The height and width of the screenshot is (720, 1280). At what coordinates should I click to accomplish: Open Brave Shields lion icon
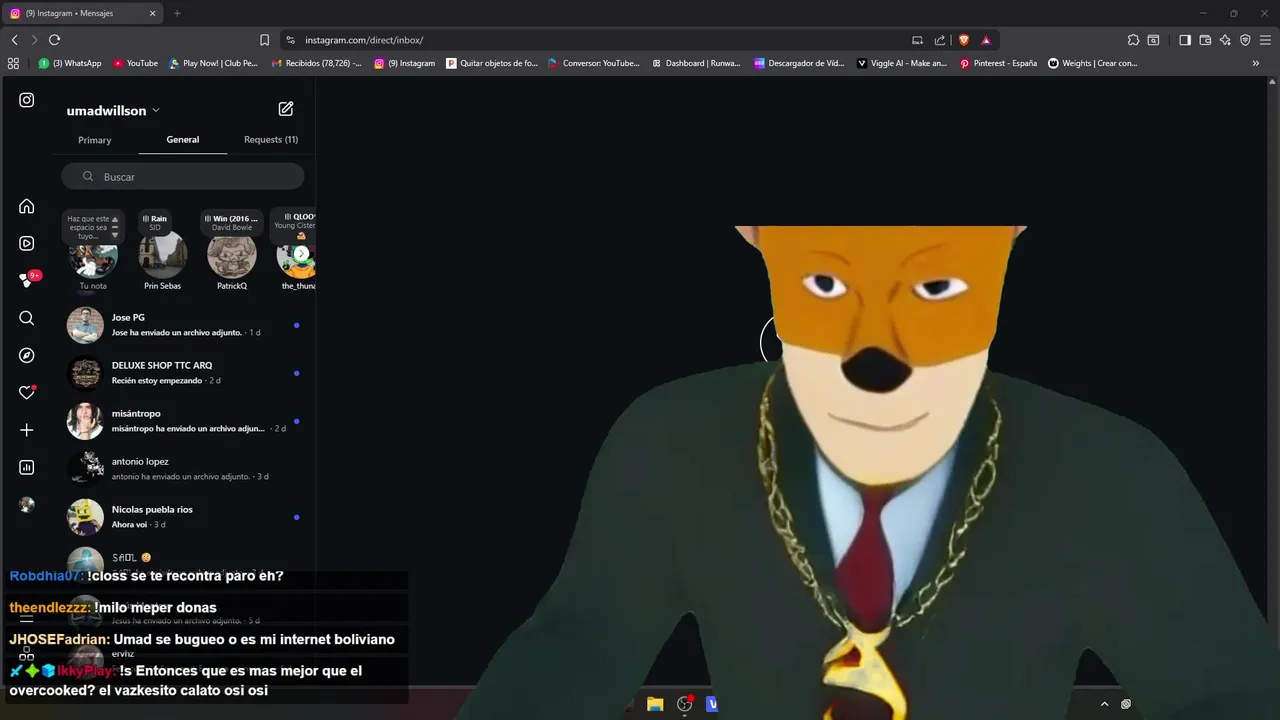(x=964, y=40)
